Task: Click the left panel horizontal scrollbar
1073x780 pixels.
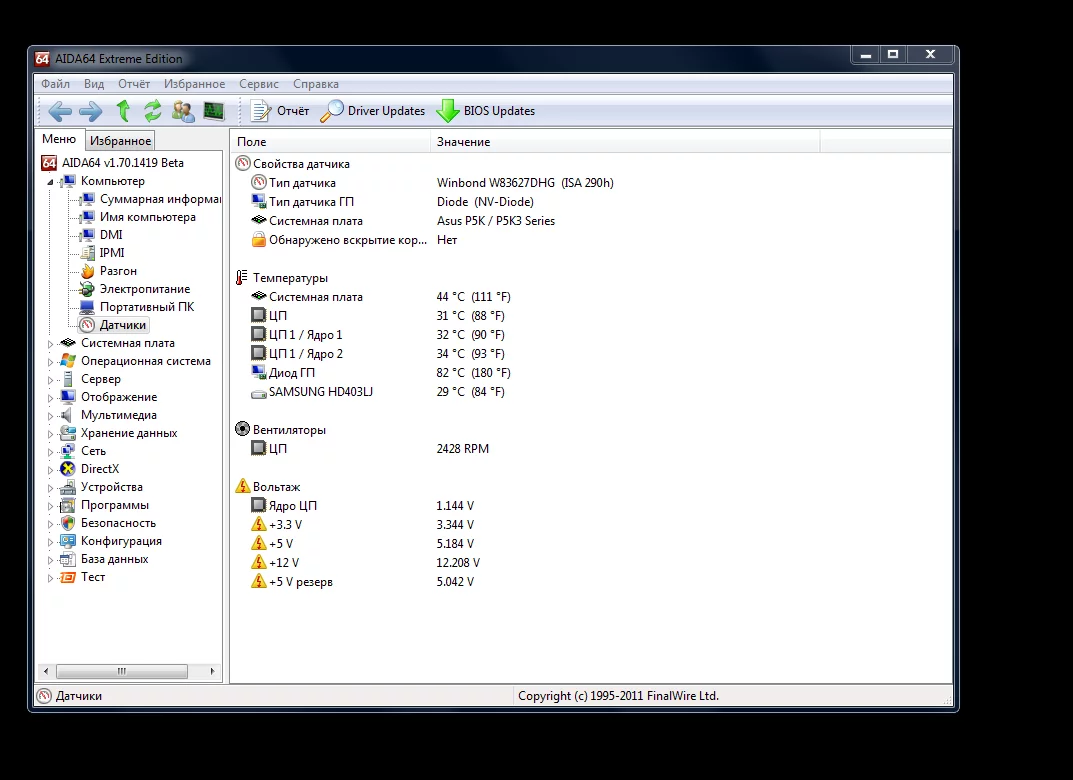Action: pyautogui.click(x=122, y=671)
